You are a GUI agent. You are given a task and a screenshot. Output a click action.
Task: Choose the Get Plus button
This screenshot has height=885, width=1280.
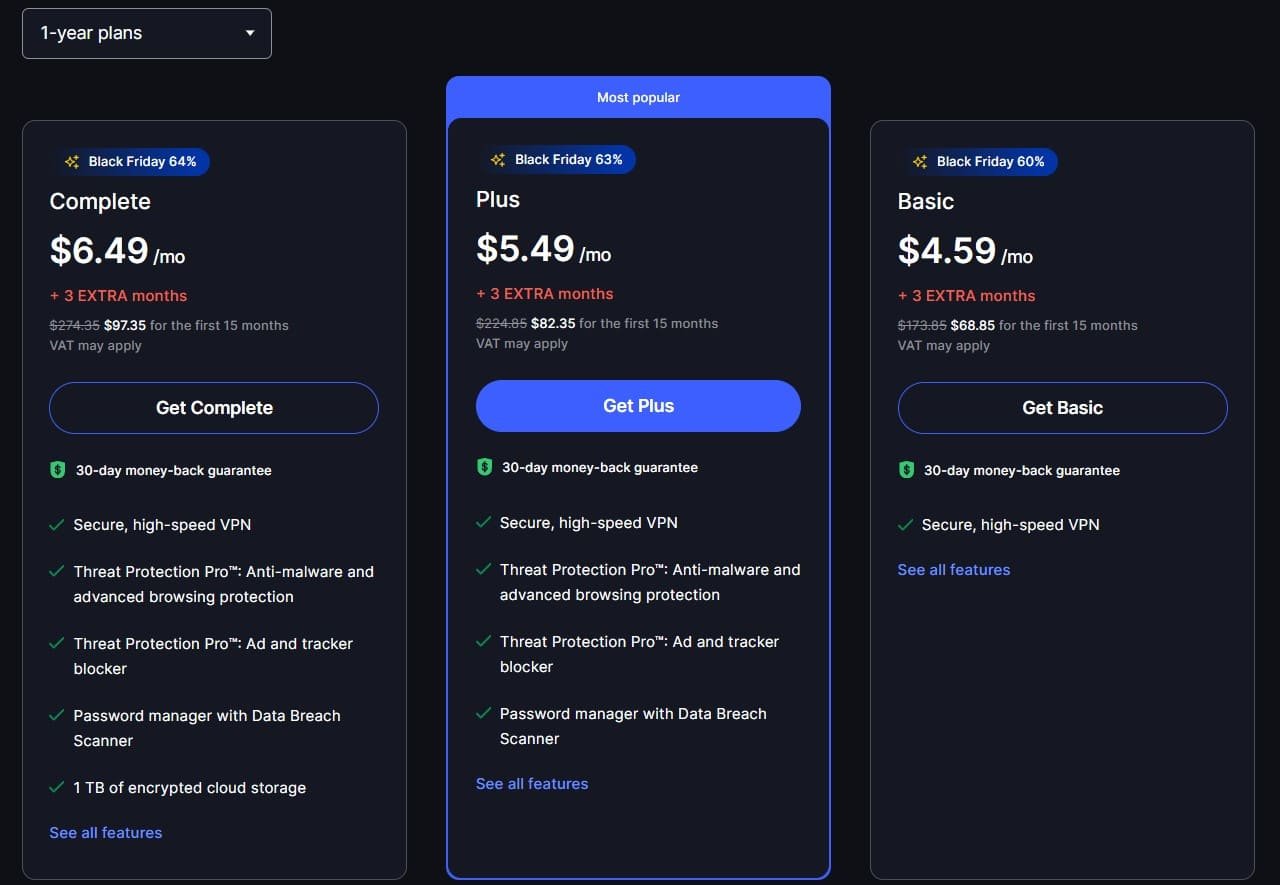pyautogui.click(x=638, y=406)
